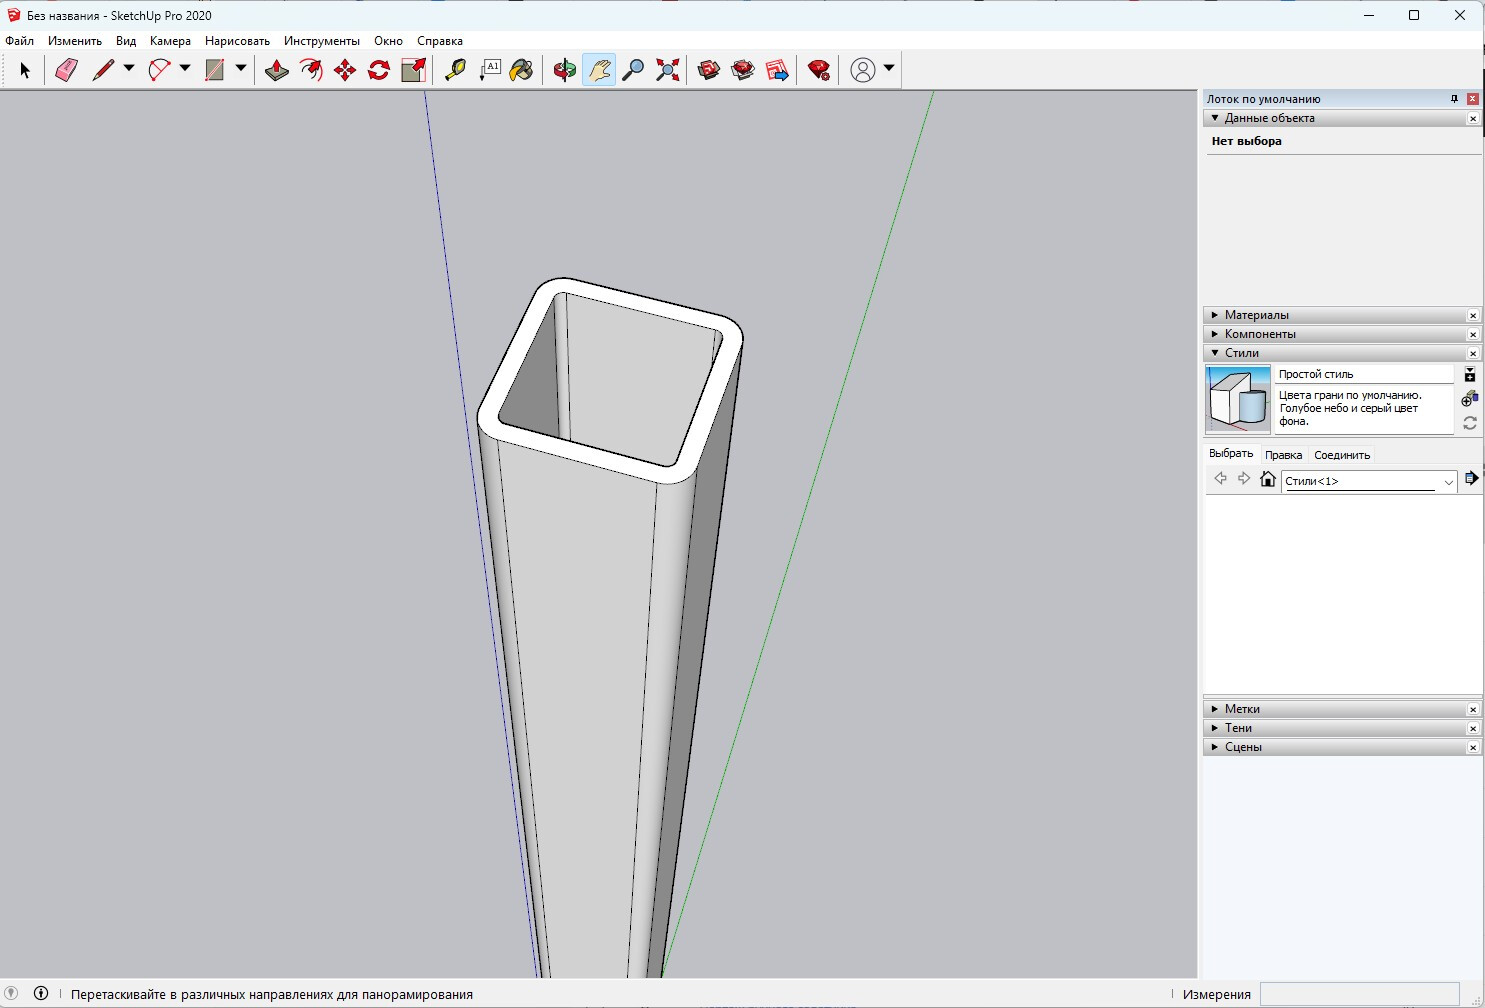Viewport: 1485px width, 1008px height.
Task: Open the Стили<1> collection dropdown
Action: [1369, 481]
